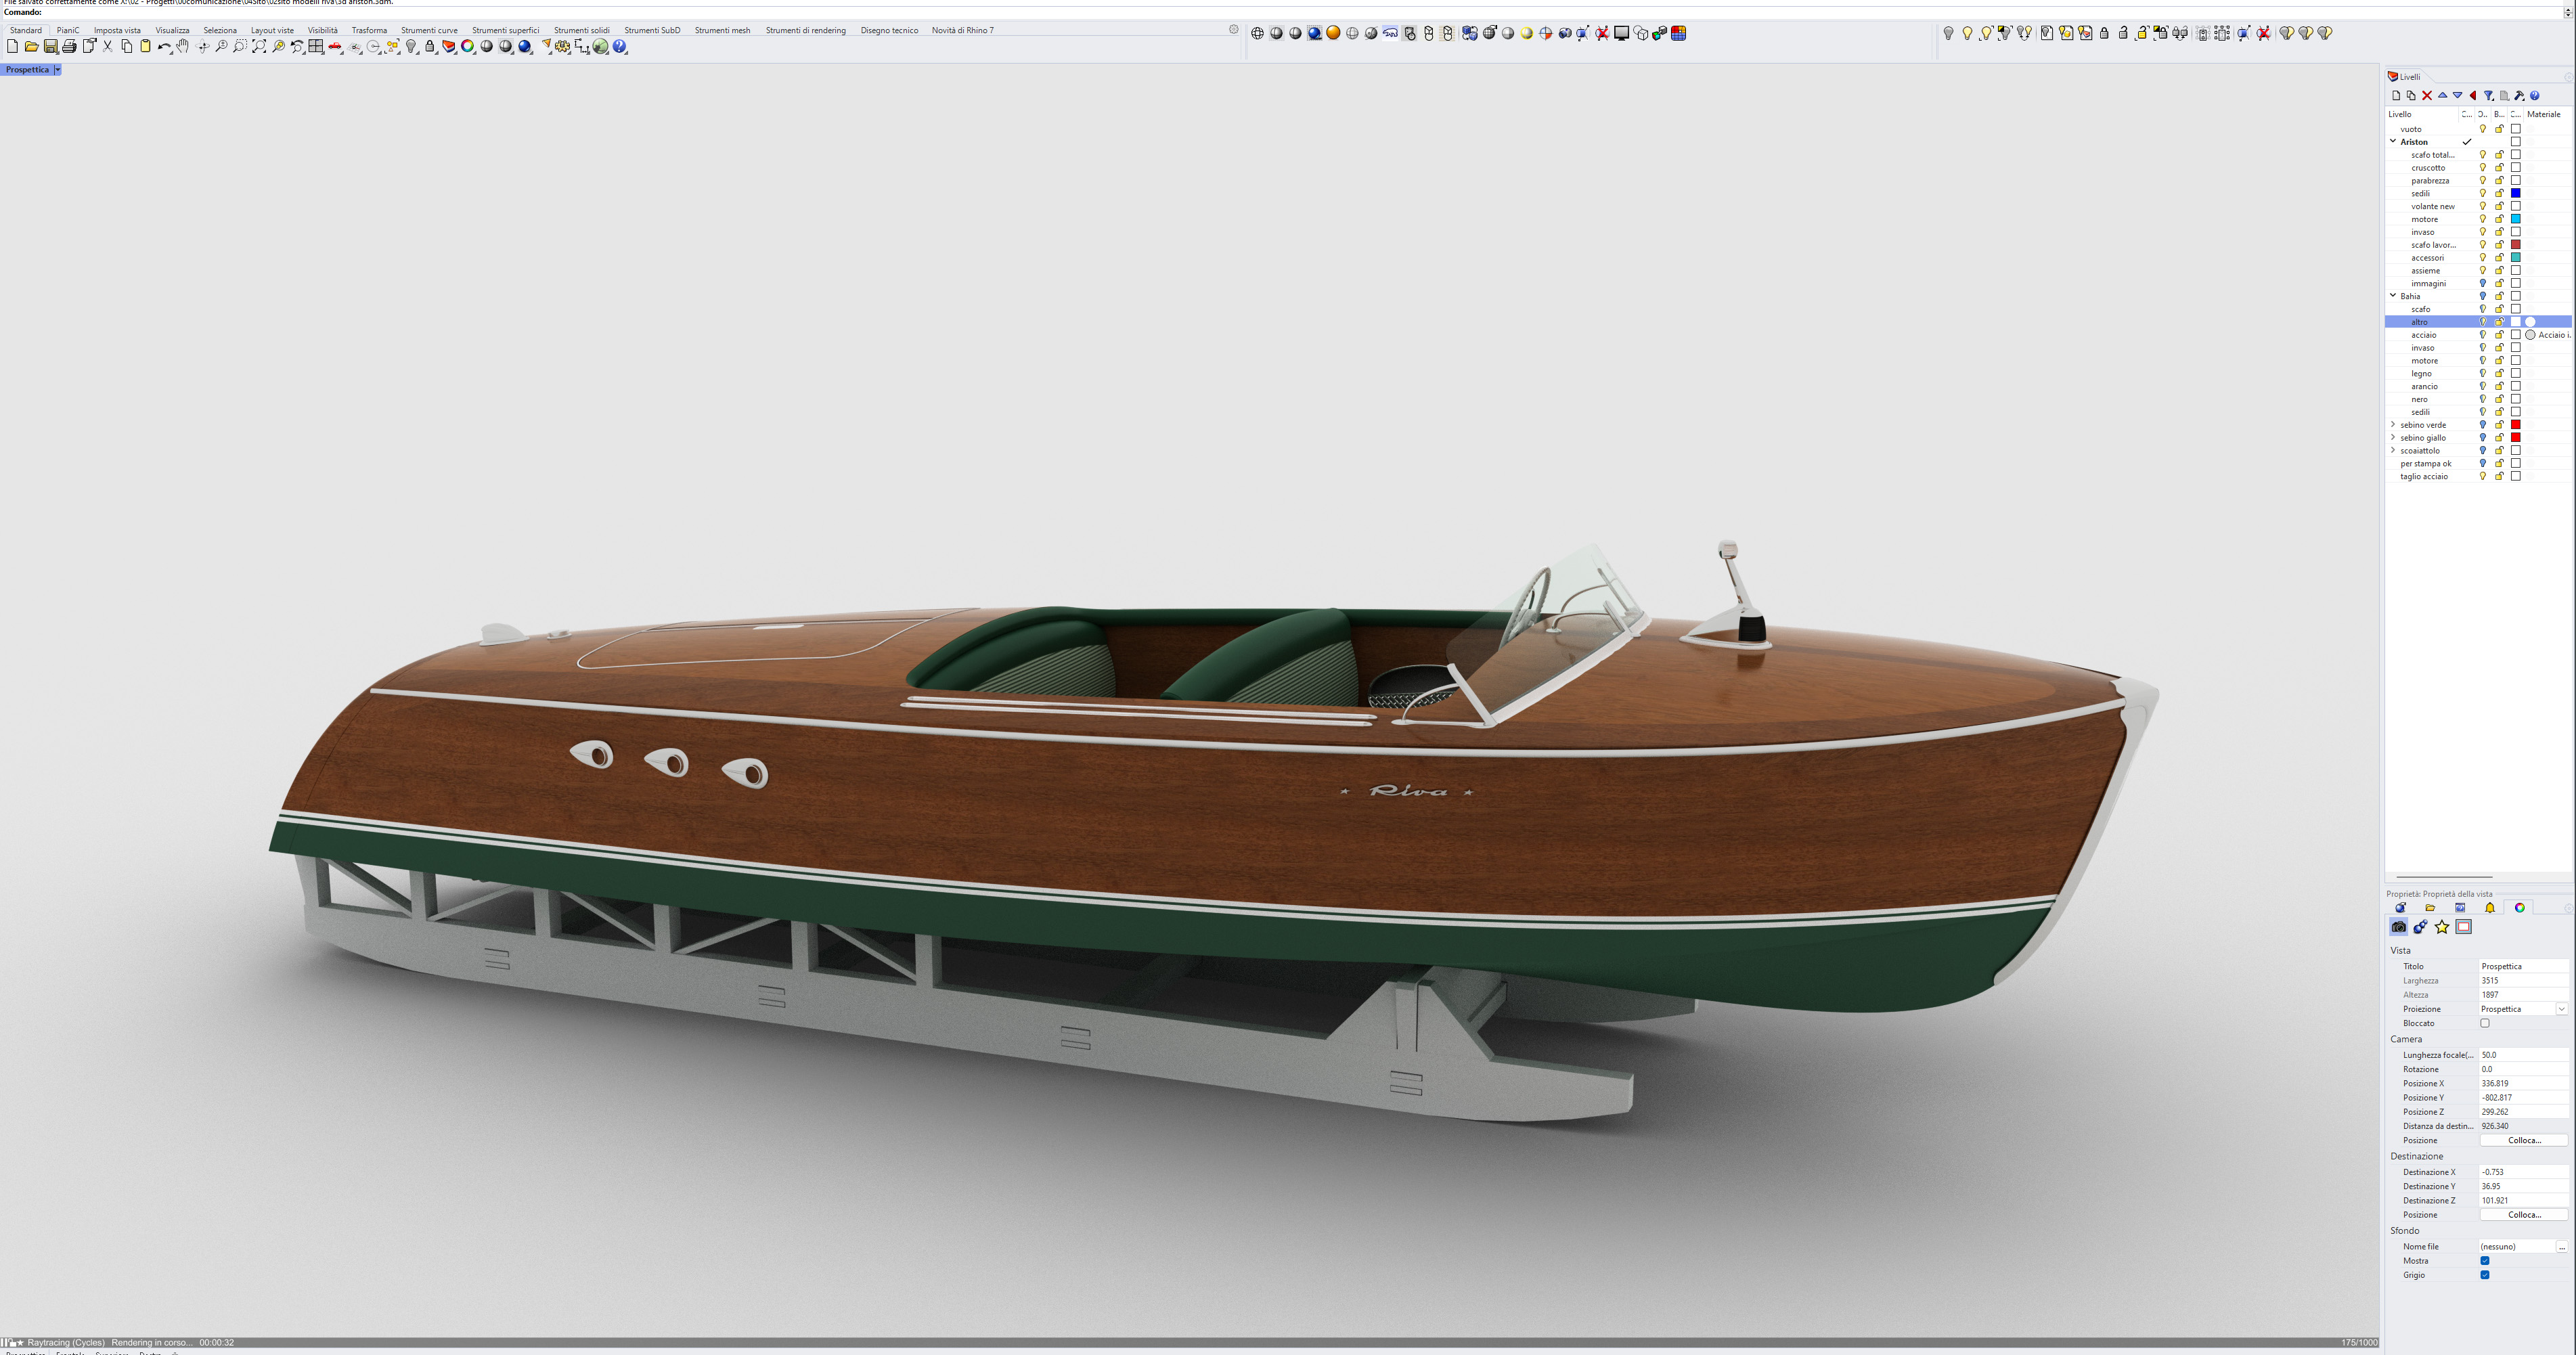
Task: Click the motore layer cyan color swatch
Action: tap(2516, 219)
